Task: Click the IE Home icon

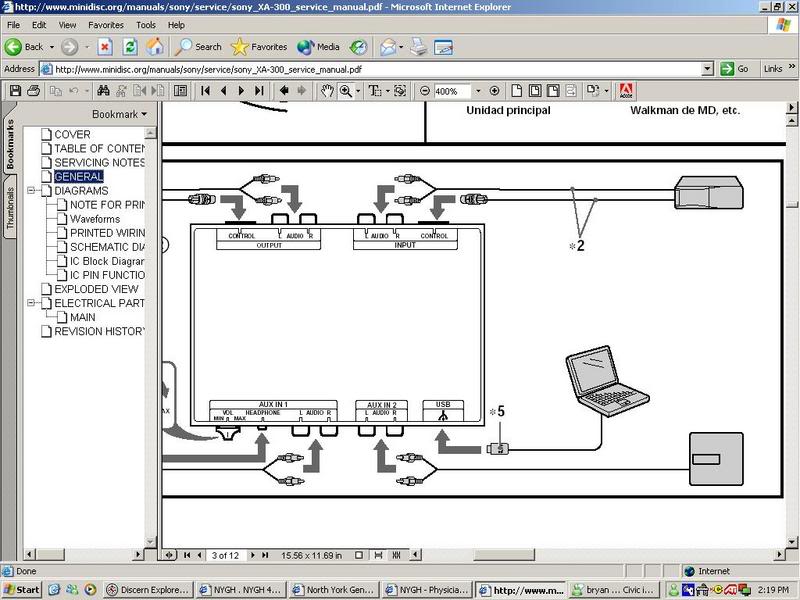Action: (x=155, y=47)
